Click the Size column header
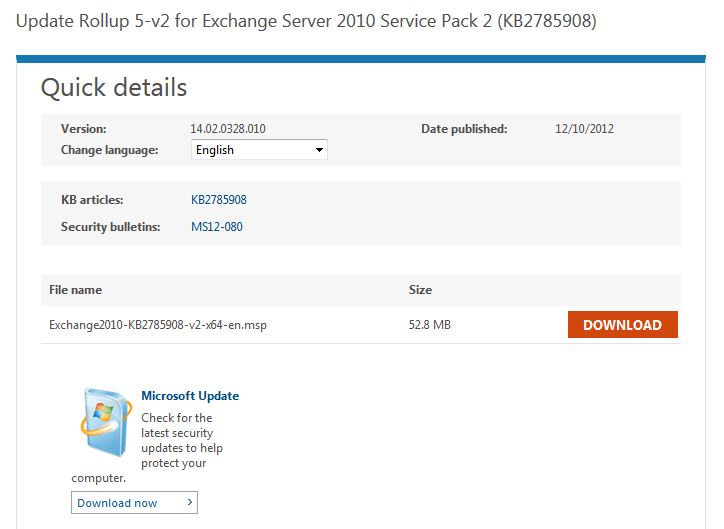This screenshot has width=724, height=529. click(x=420, y=290)
